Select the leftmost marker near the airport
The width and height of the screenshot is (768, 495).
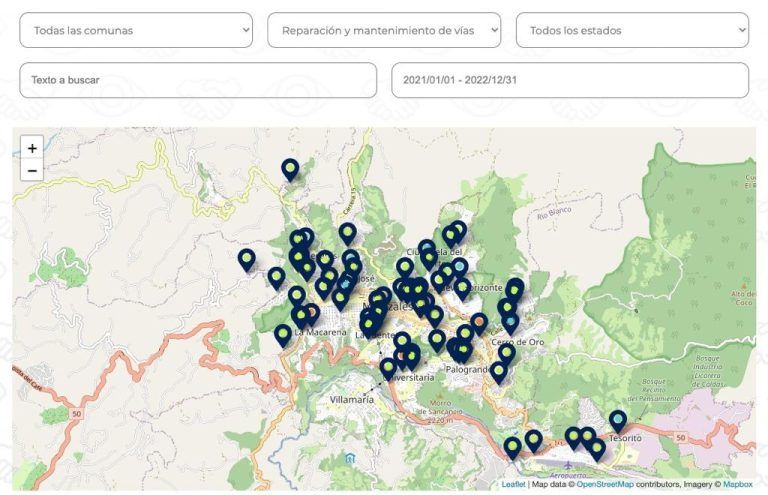coord(512,448)
